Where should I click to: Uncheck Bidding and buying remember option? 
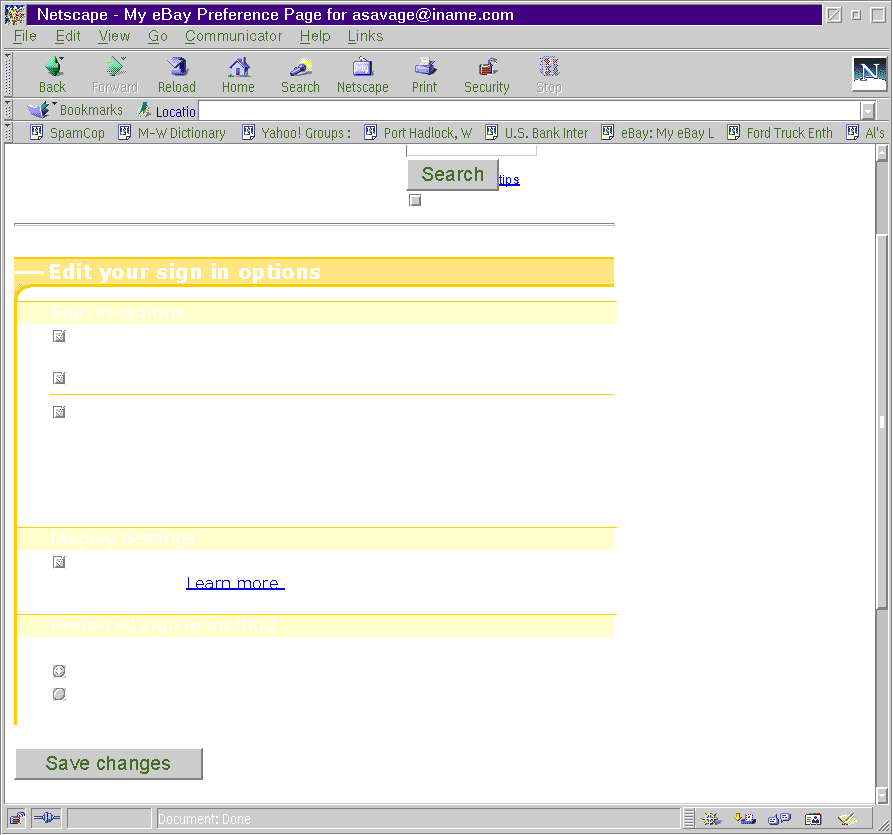pyautogui.click(x=59, y=336)
